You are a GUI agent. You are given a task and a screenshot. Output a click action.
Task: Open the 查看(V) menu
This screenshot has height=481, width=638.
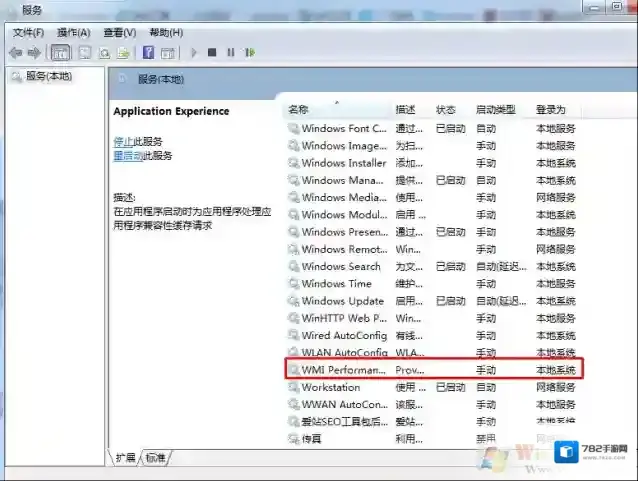coord(120,33)
